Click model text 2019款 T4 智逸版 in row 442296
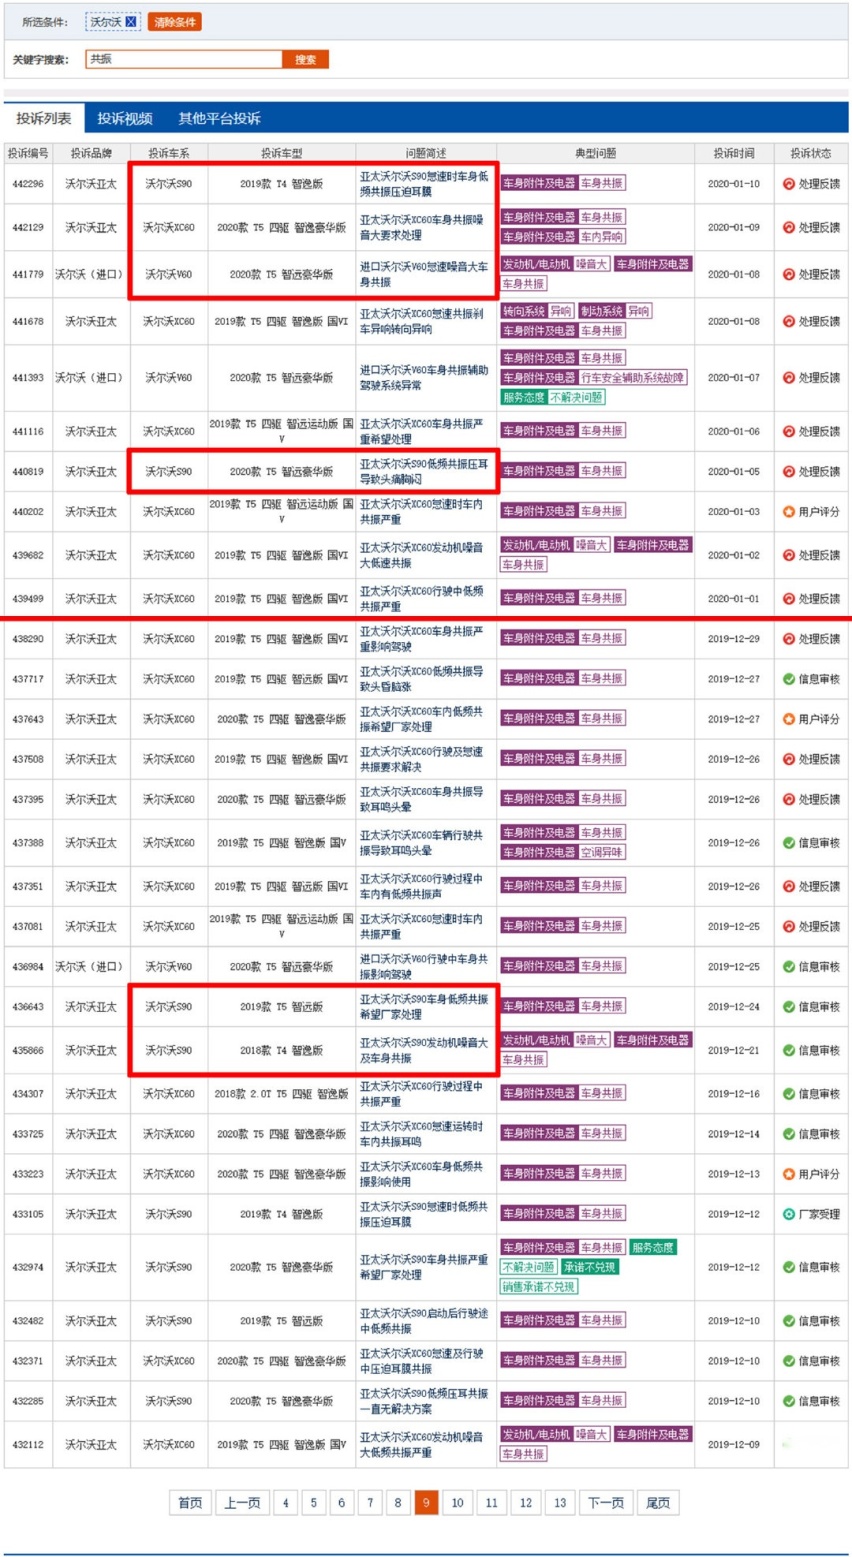The image size is (852, 1557). (281, 184)
